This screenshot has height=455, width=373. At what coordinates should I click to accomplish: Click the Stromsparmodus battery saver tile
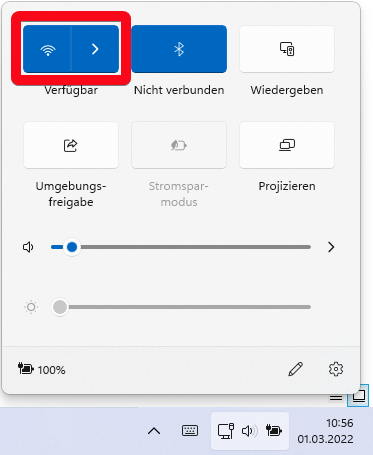point(179,145)
